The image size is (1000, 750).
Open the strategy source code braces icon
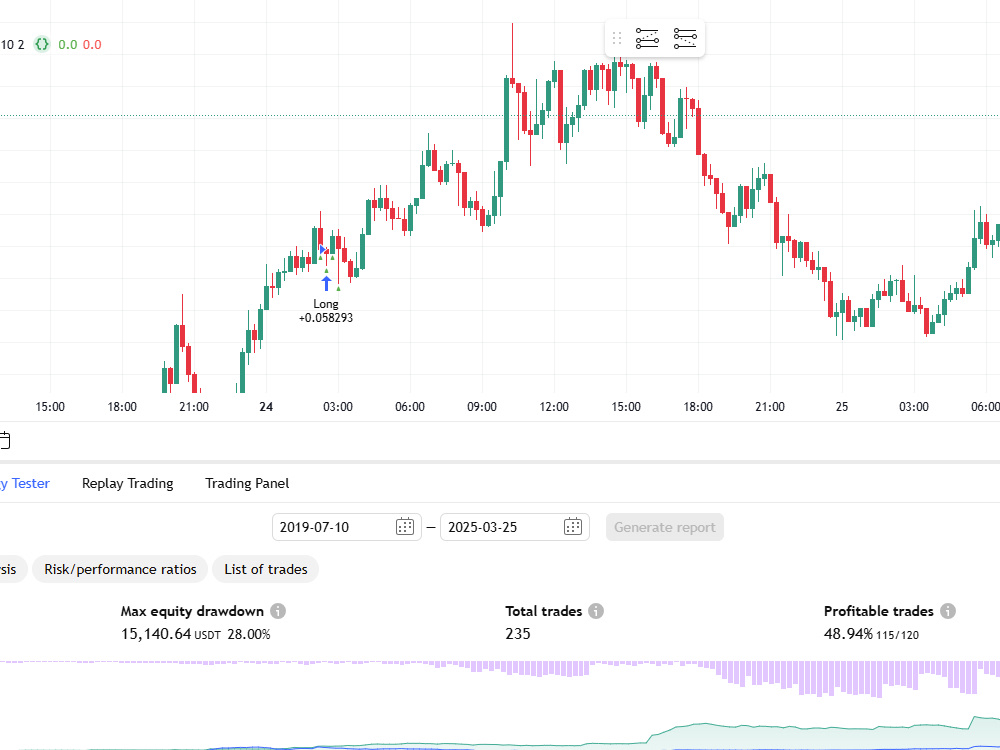tap(41, 44)
